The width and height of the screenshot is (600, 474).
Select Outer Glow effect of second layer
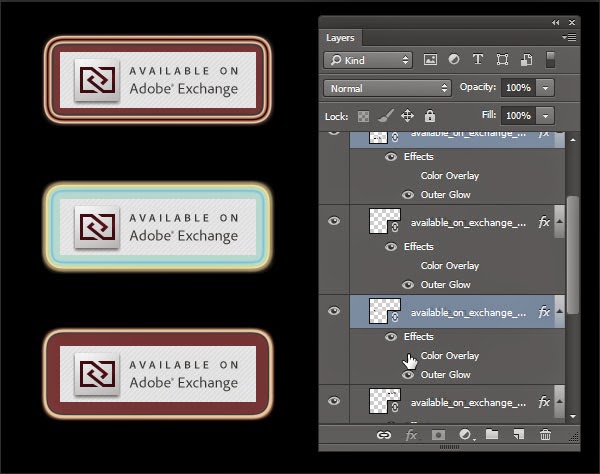click(x=445, y=285)
